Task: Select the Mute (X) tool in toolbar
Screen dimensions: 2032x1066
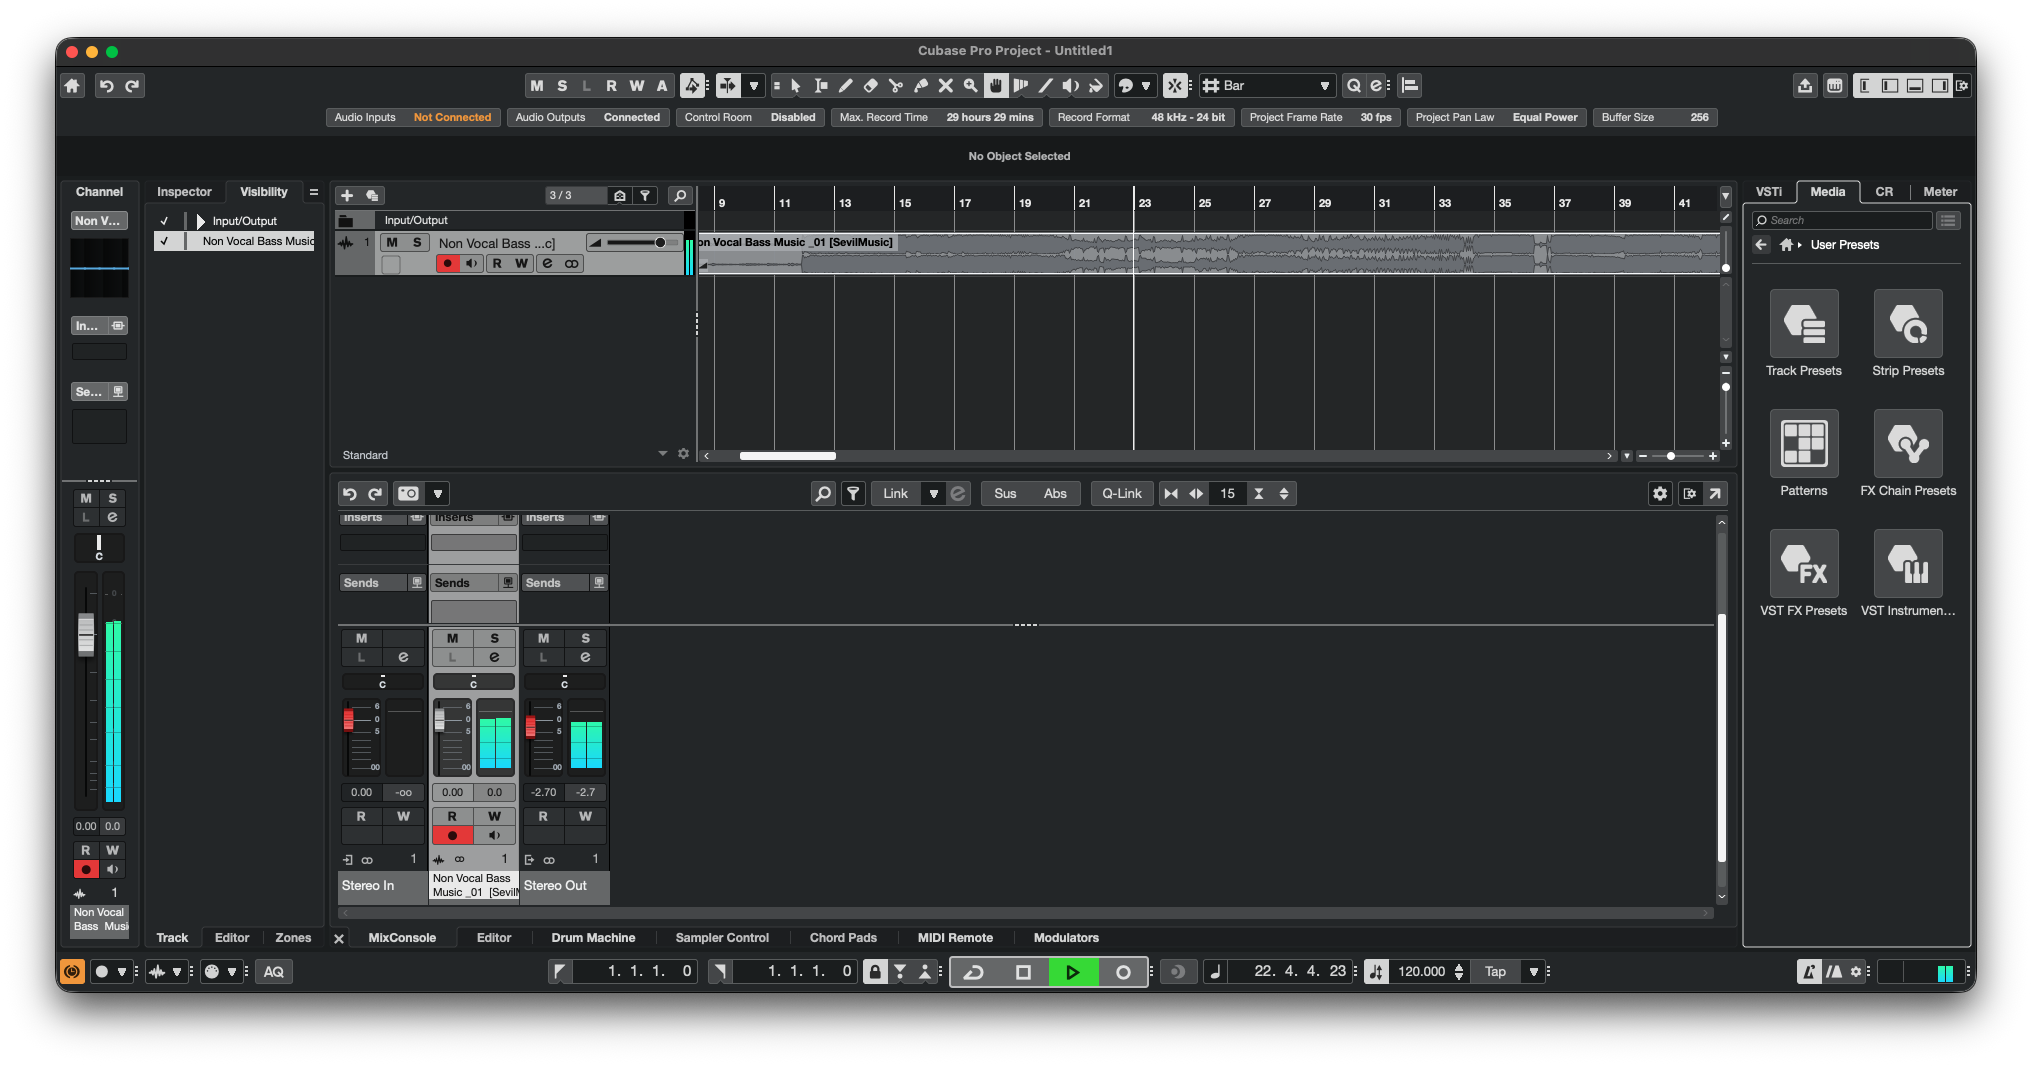Action: [945, 86]
